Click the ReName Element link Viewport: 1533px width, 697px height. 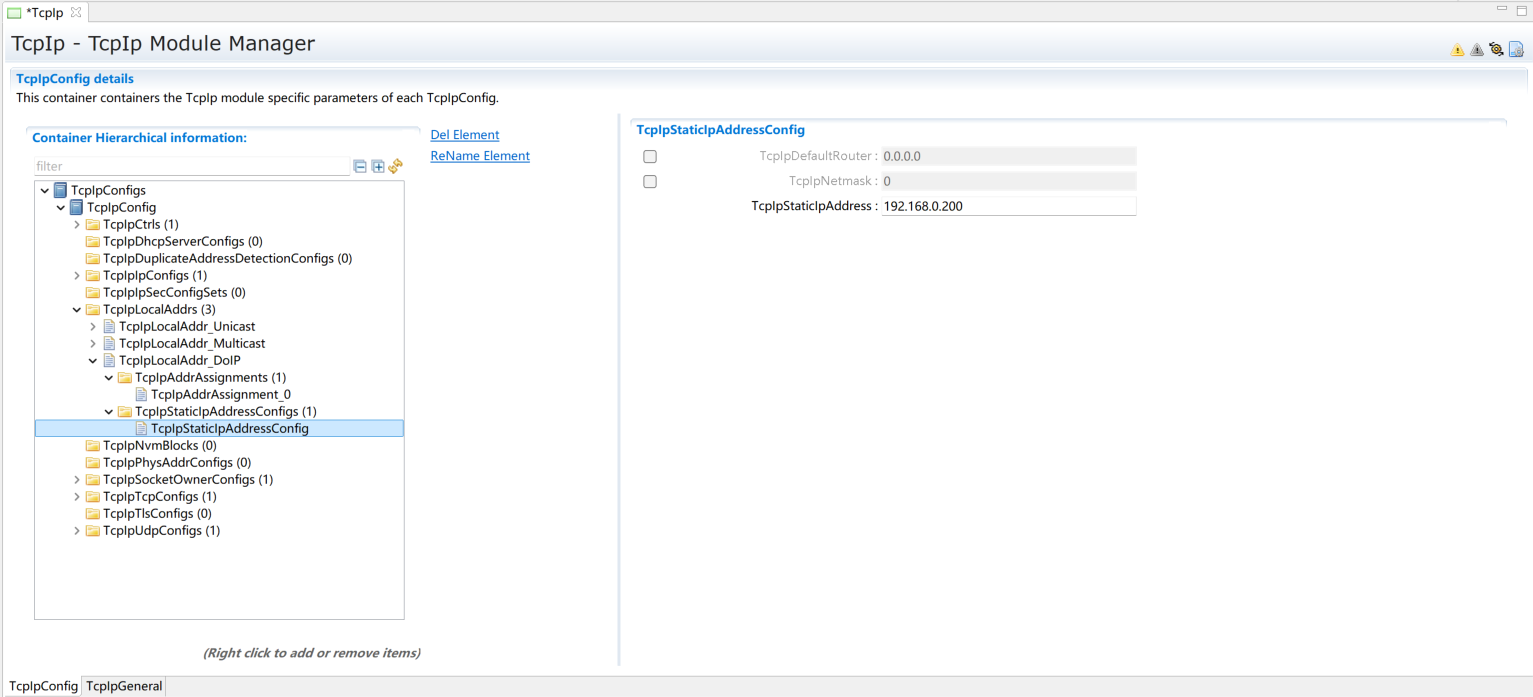[480, 156]
